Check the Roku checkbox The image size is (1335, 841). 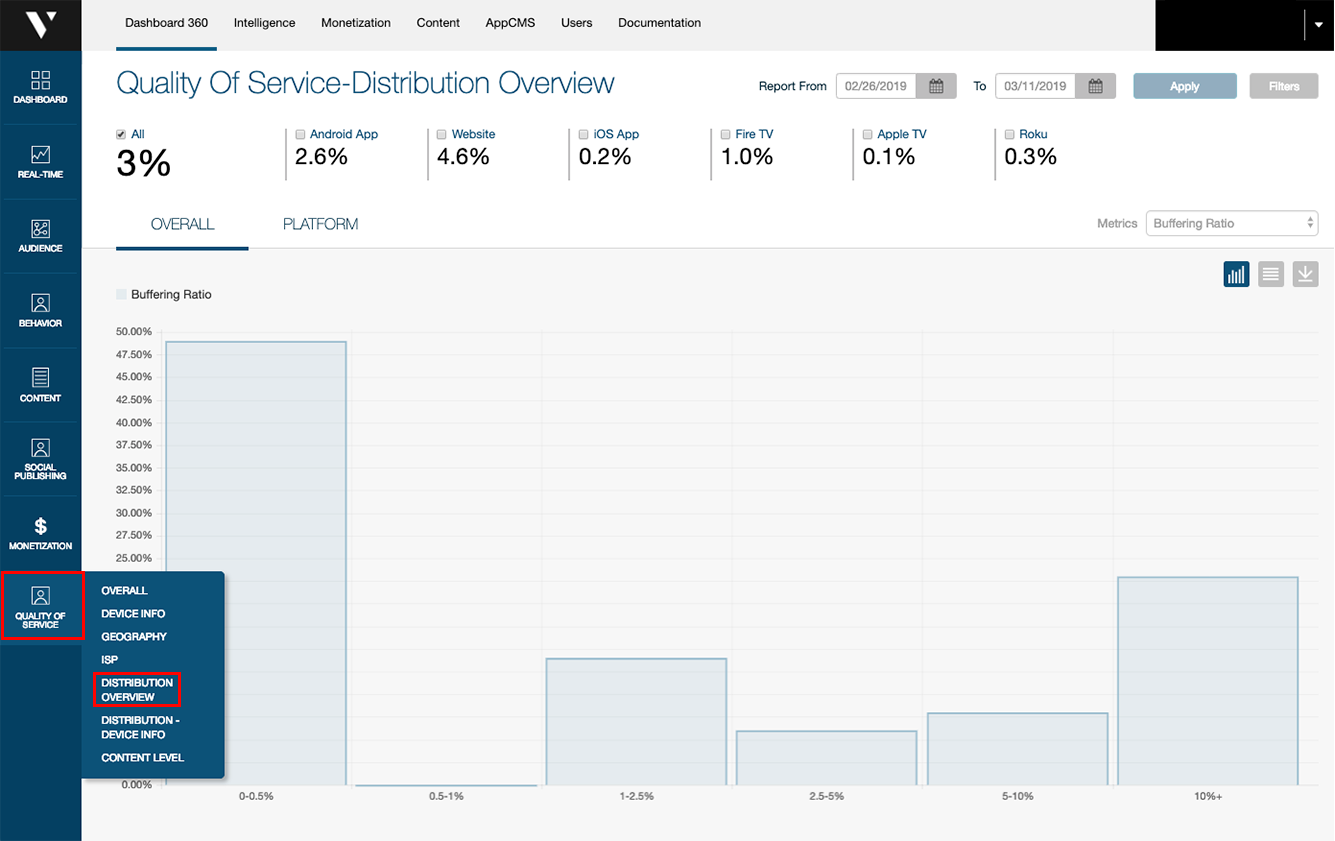(1009, 134)
